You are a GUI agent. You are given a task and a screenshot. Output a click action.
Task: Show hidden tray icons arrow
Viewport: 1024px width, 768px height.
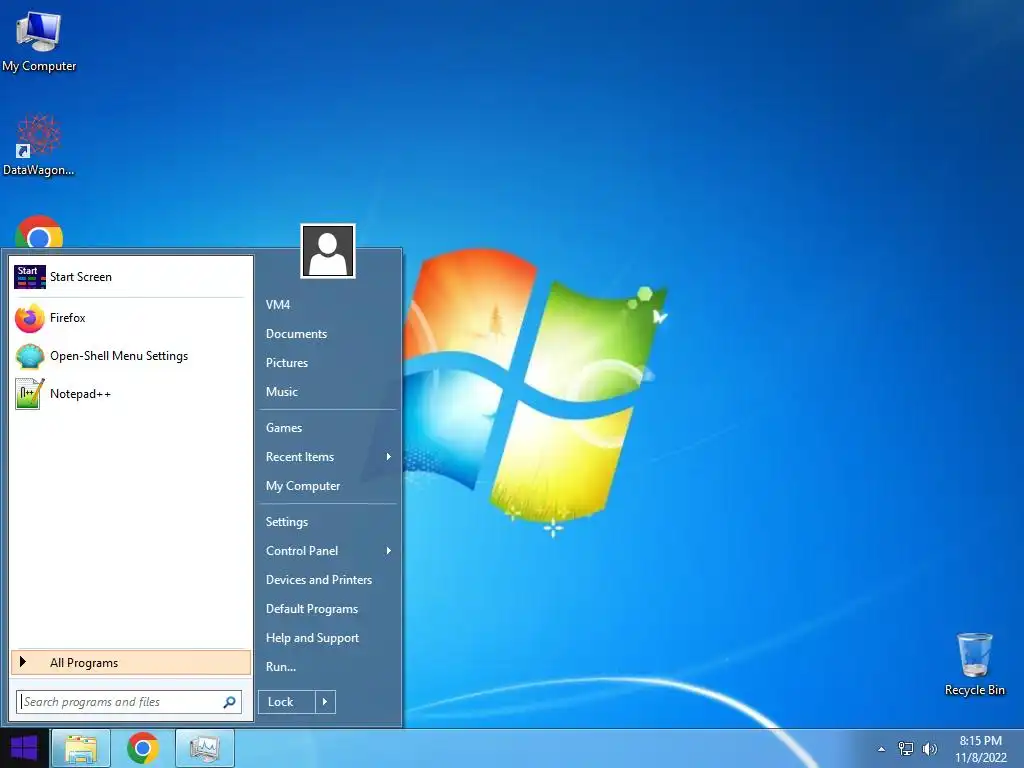coord(882,749)
